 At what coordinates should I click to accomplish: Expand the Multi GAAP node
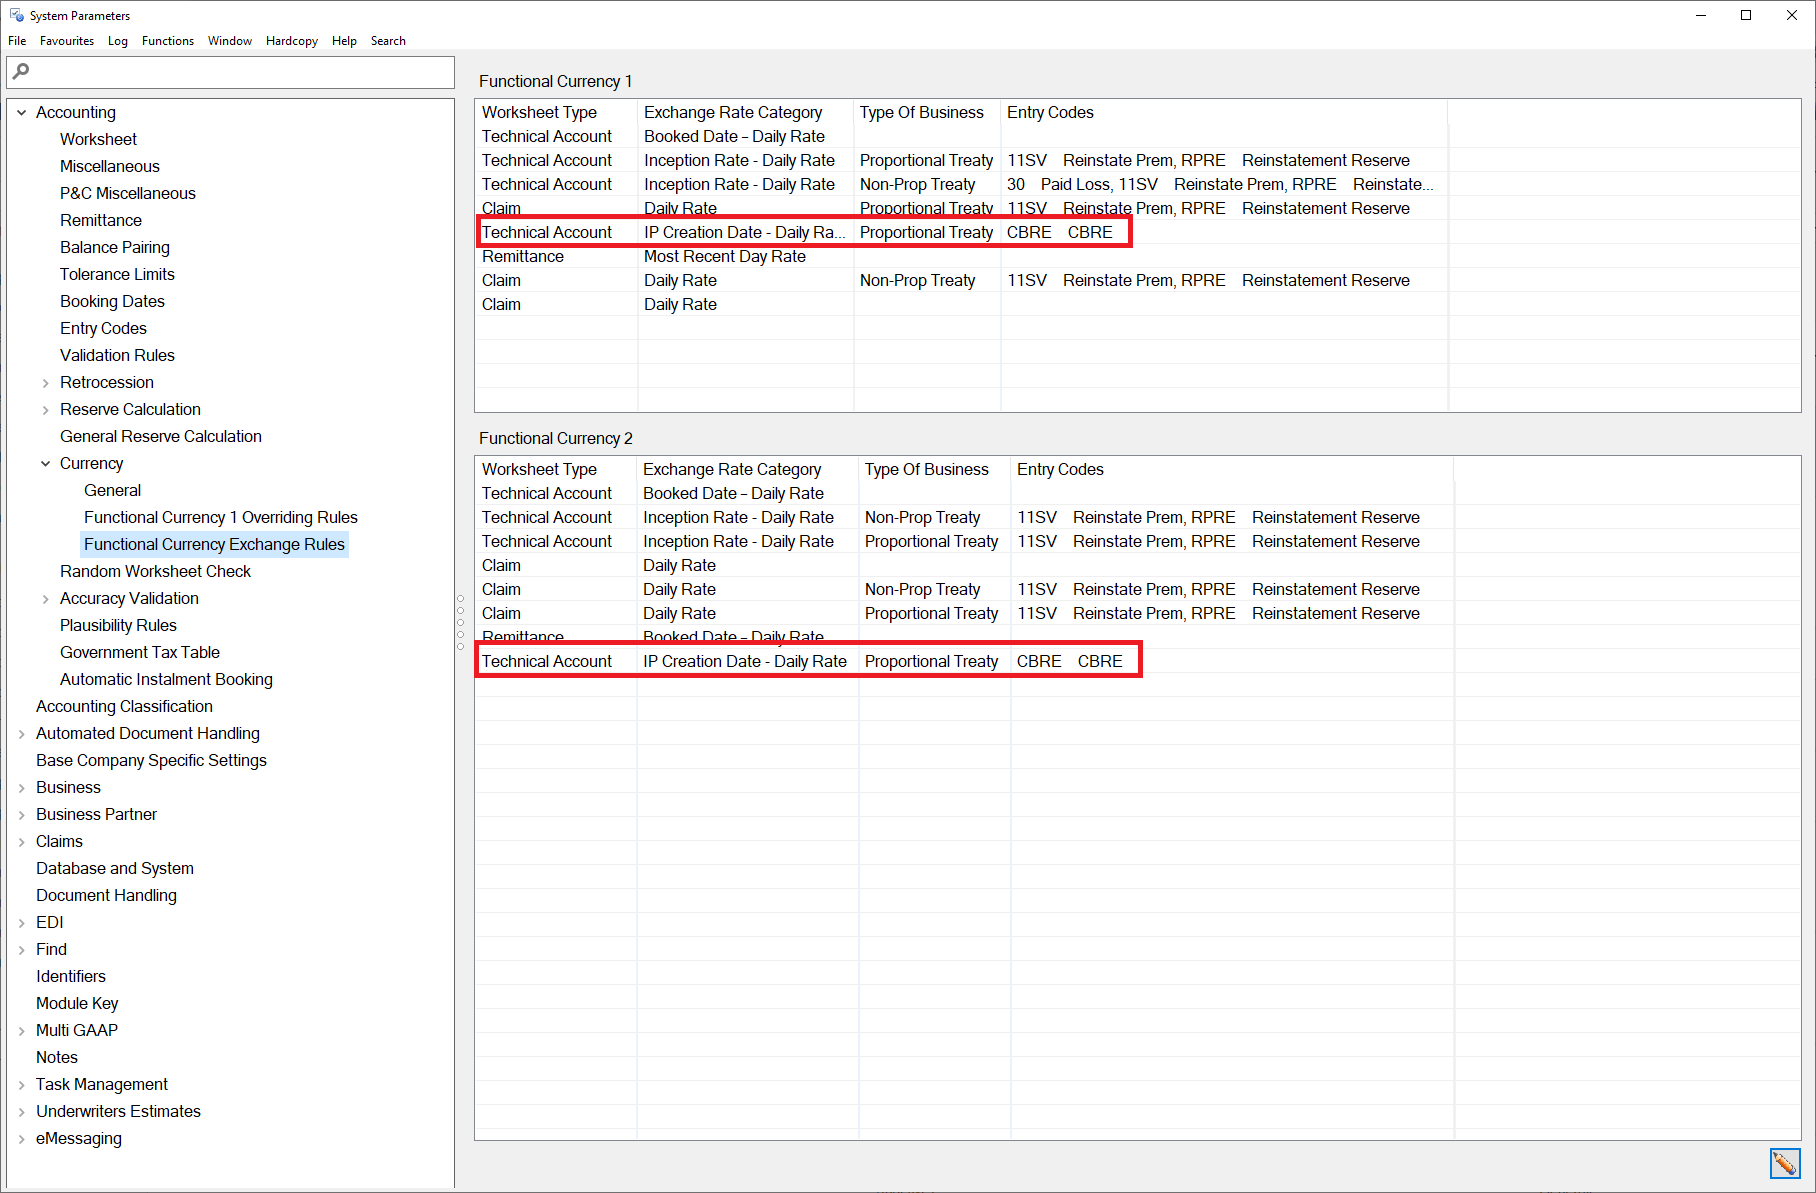point(22,1031)
